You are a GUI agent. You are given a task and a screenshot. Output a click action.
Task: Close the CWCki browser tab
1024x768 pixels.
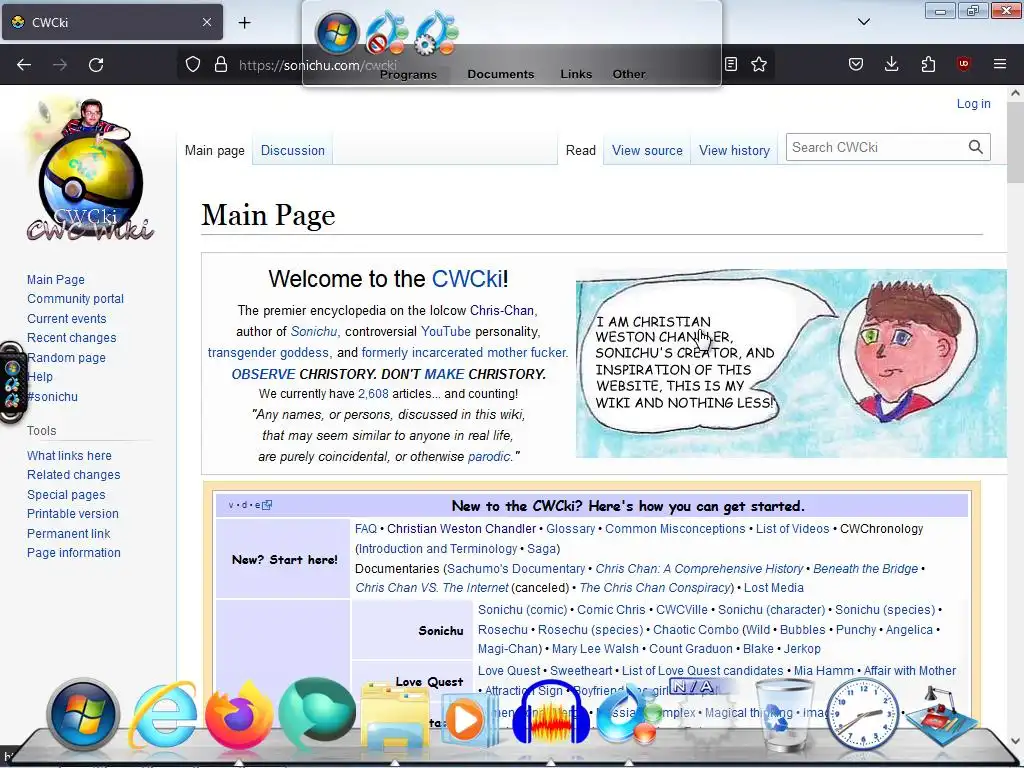click(x=207, y=22)
